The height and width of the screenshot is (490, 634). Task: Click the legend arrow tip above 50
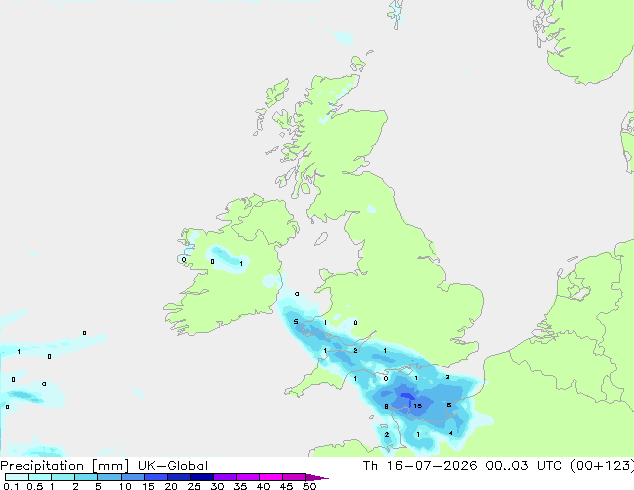(317, 477)
